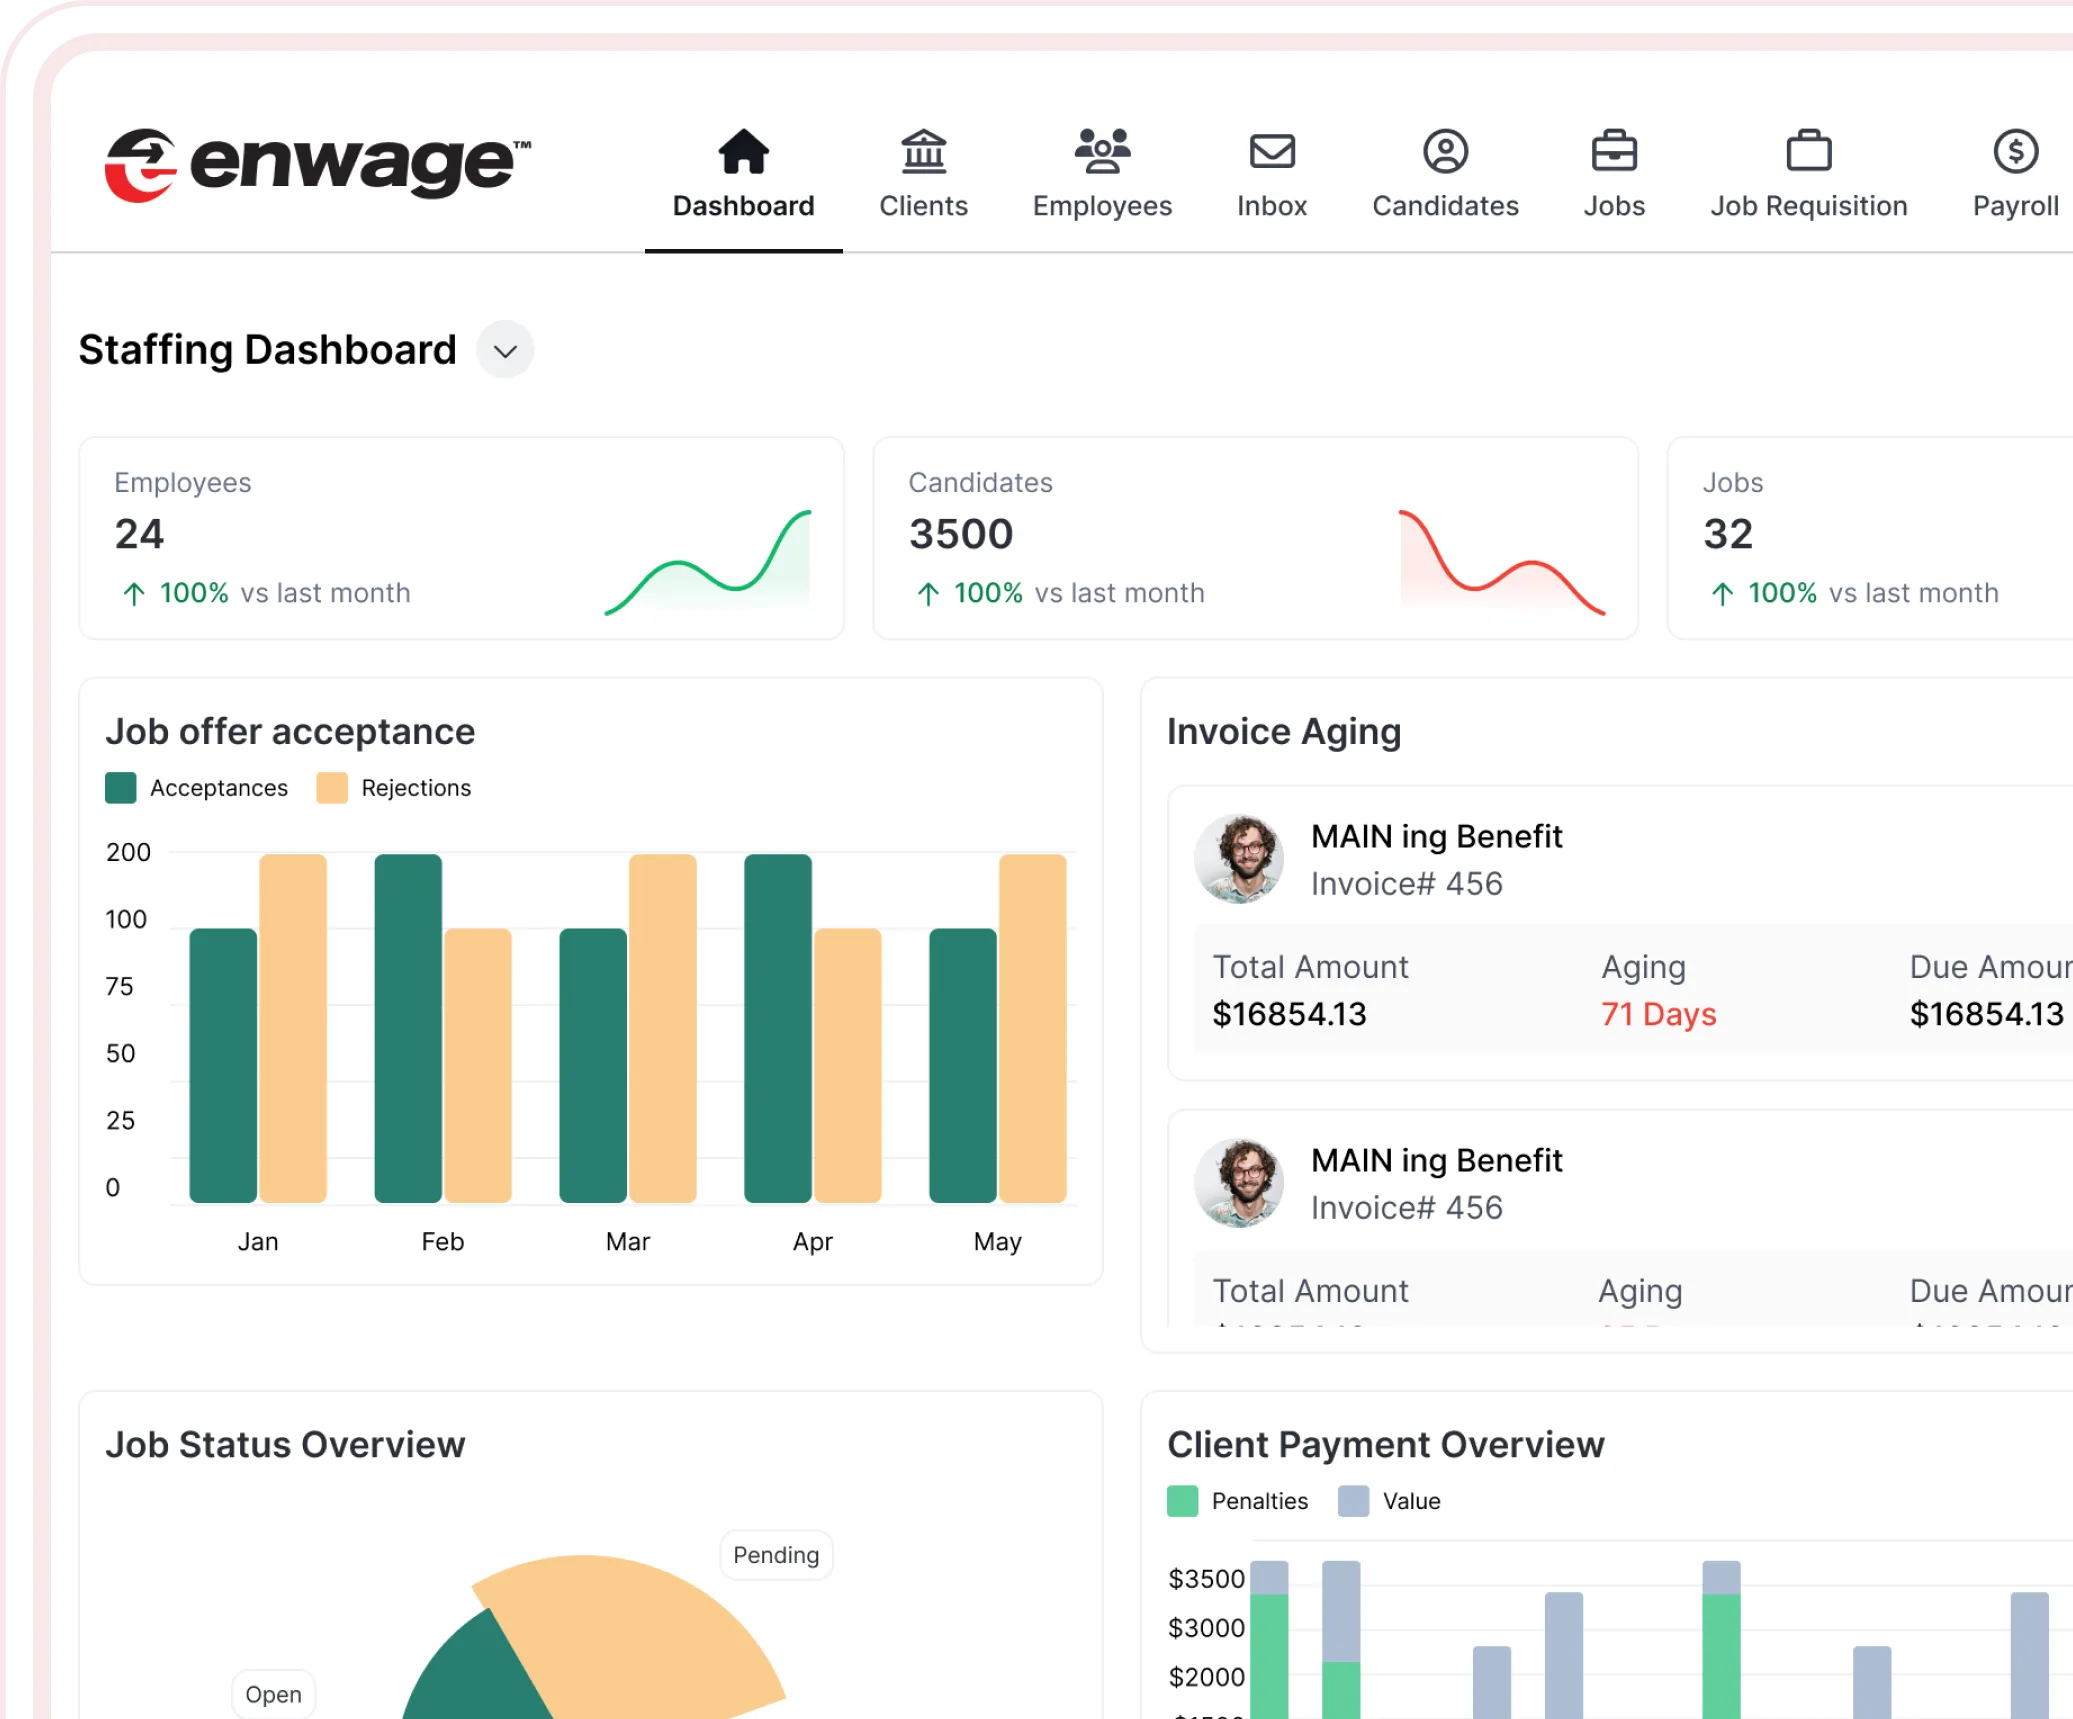Click the Employees 24 stat card
This screenshot has width=2073, height=1719.
tap(461, 538)
